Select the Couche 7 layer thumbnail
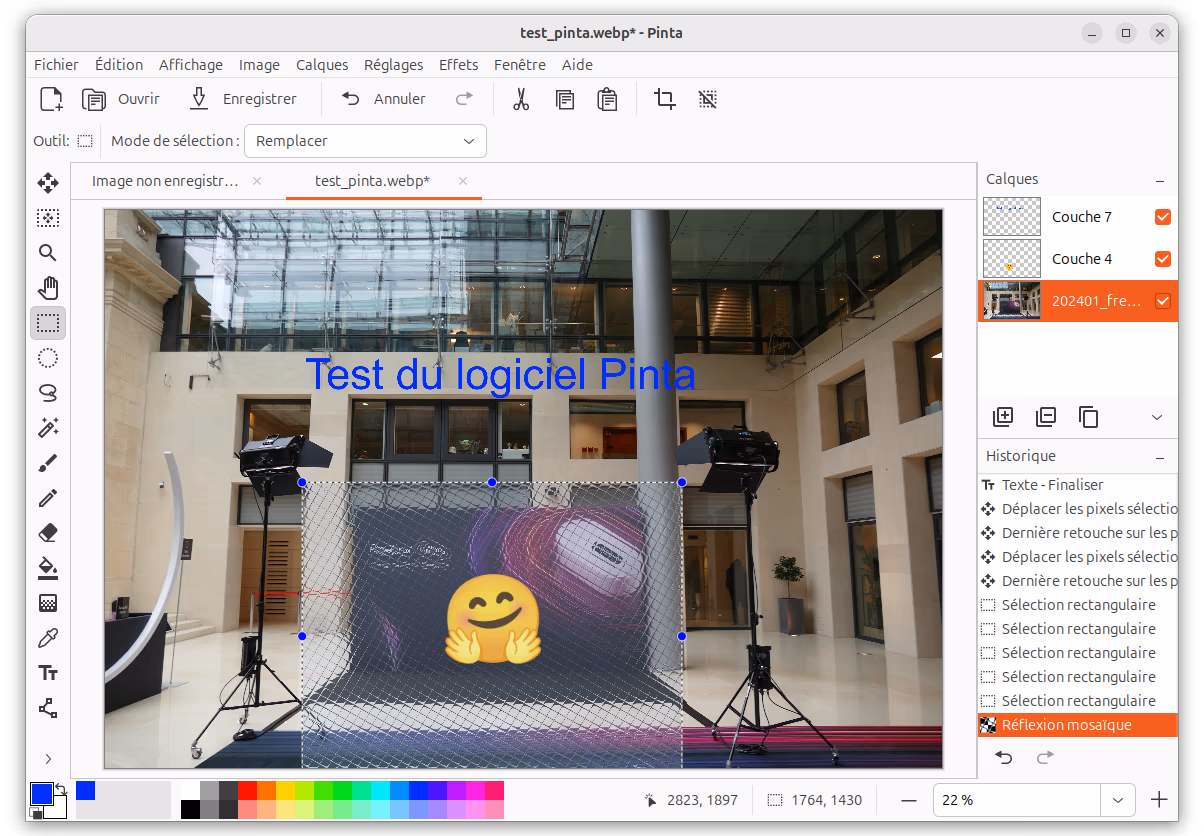1204x836 pixels. 1012,217
